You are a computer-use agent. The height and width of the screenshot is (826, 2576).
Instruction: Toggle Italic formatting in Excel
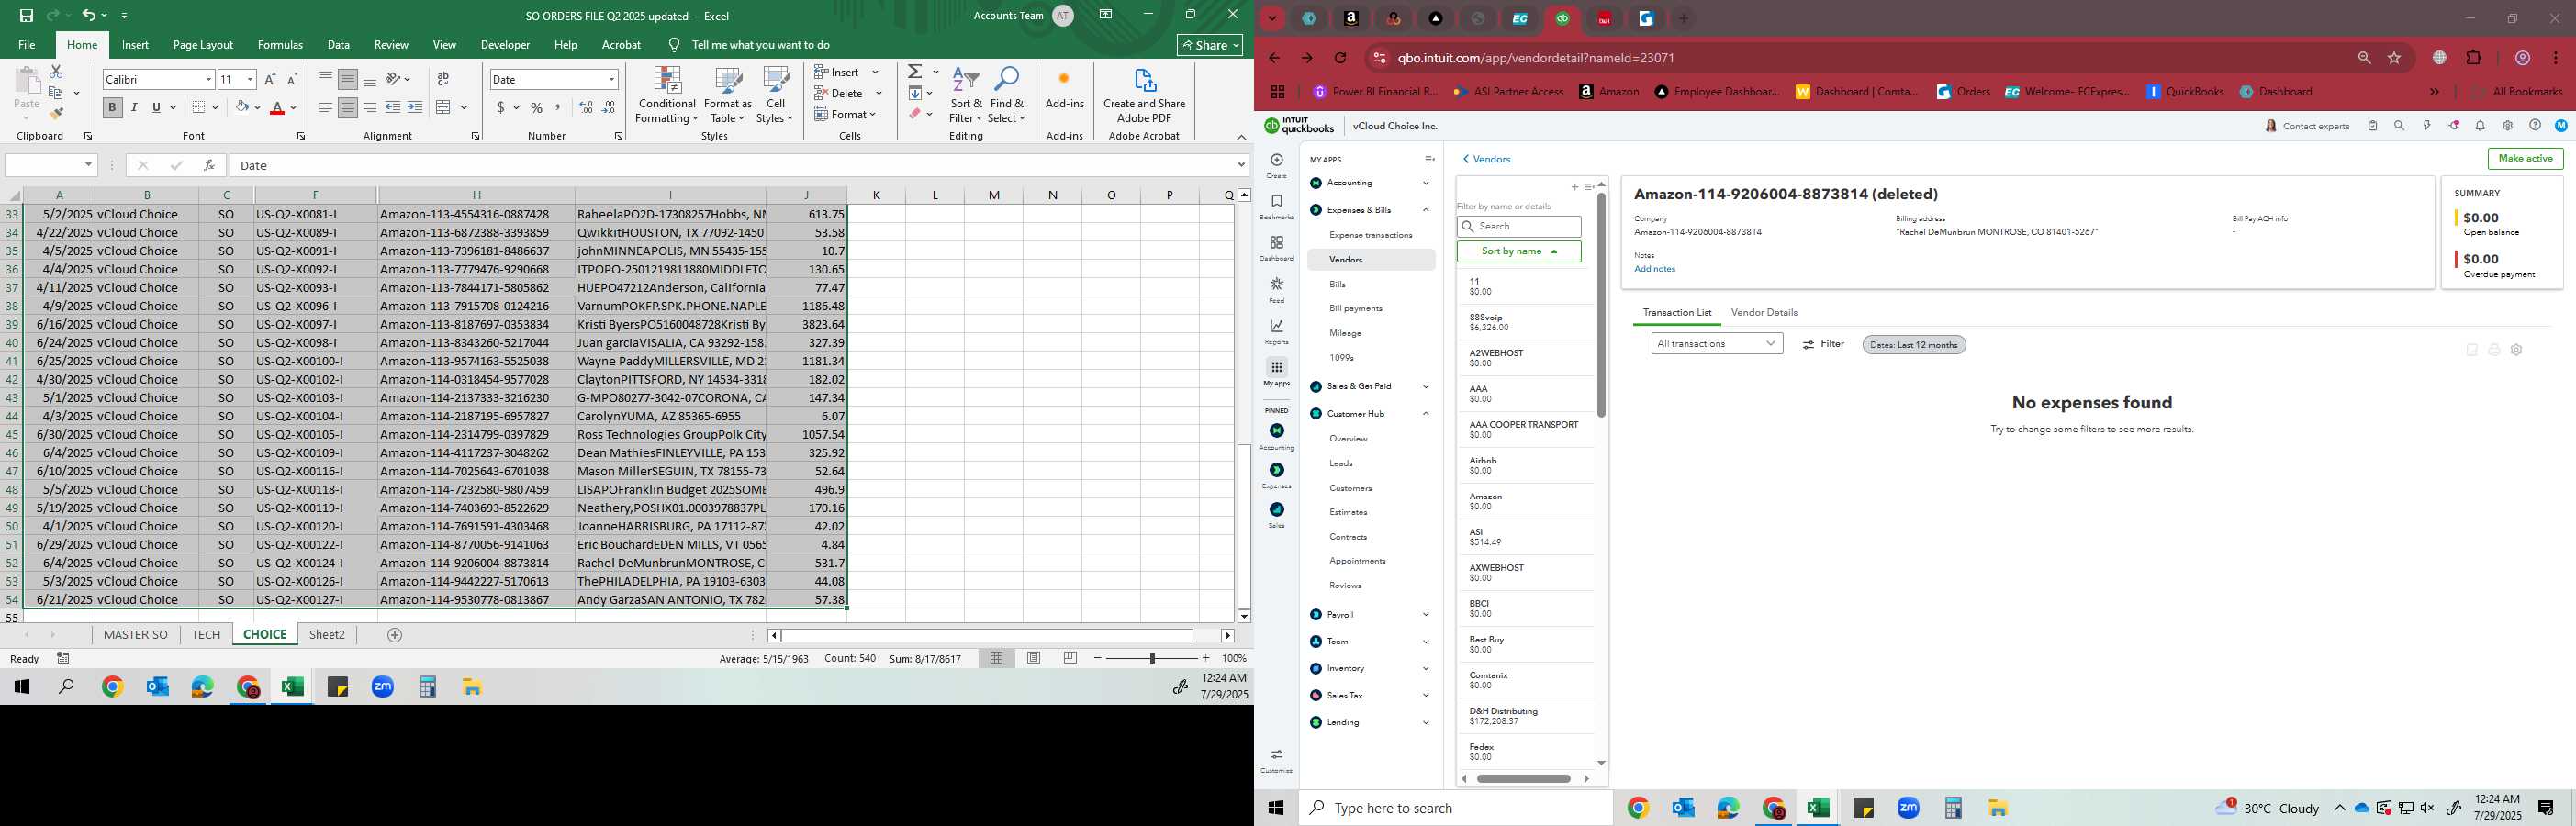(134, 107)
